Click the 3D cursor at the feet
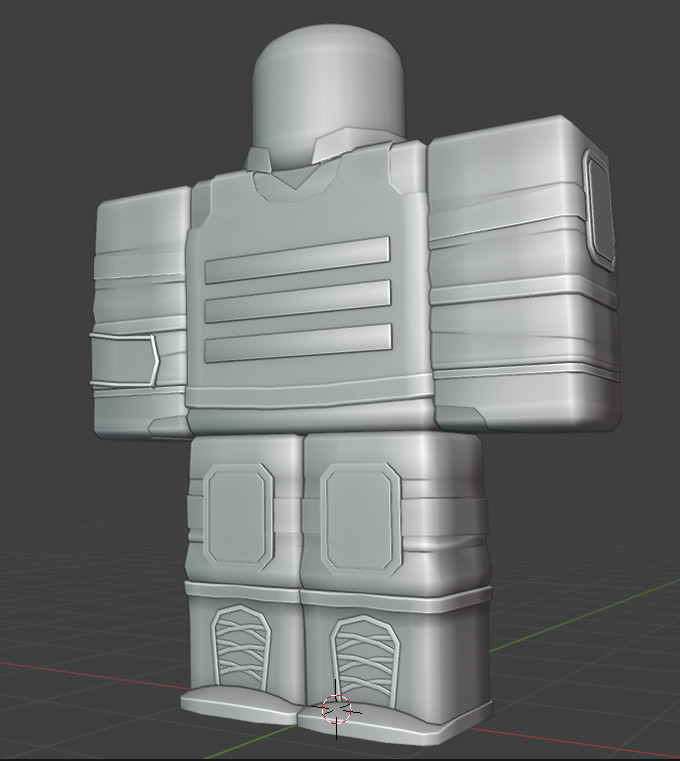 click(x=336, y=709)
